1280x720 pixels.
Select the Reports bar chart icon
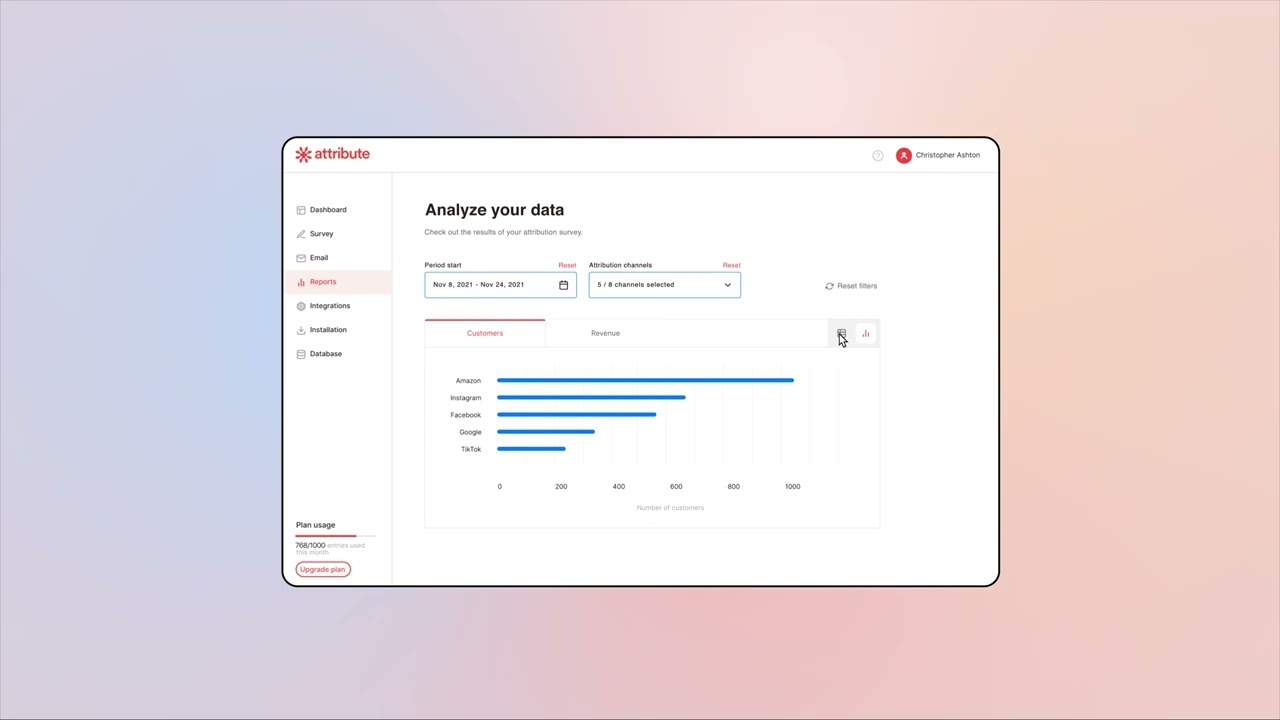[x=301, y=281]
